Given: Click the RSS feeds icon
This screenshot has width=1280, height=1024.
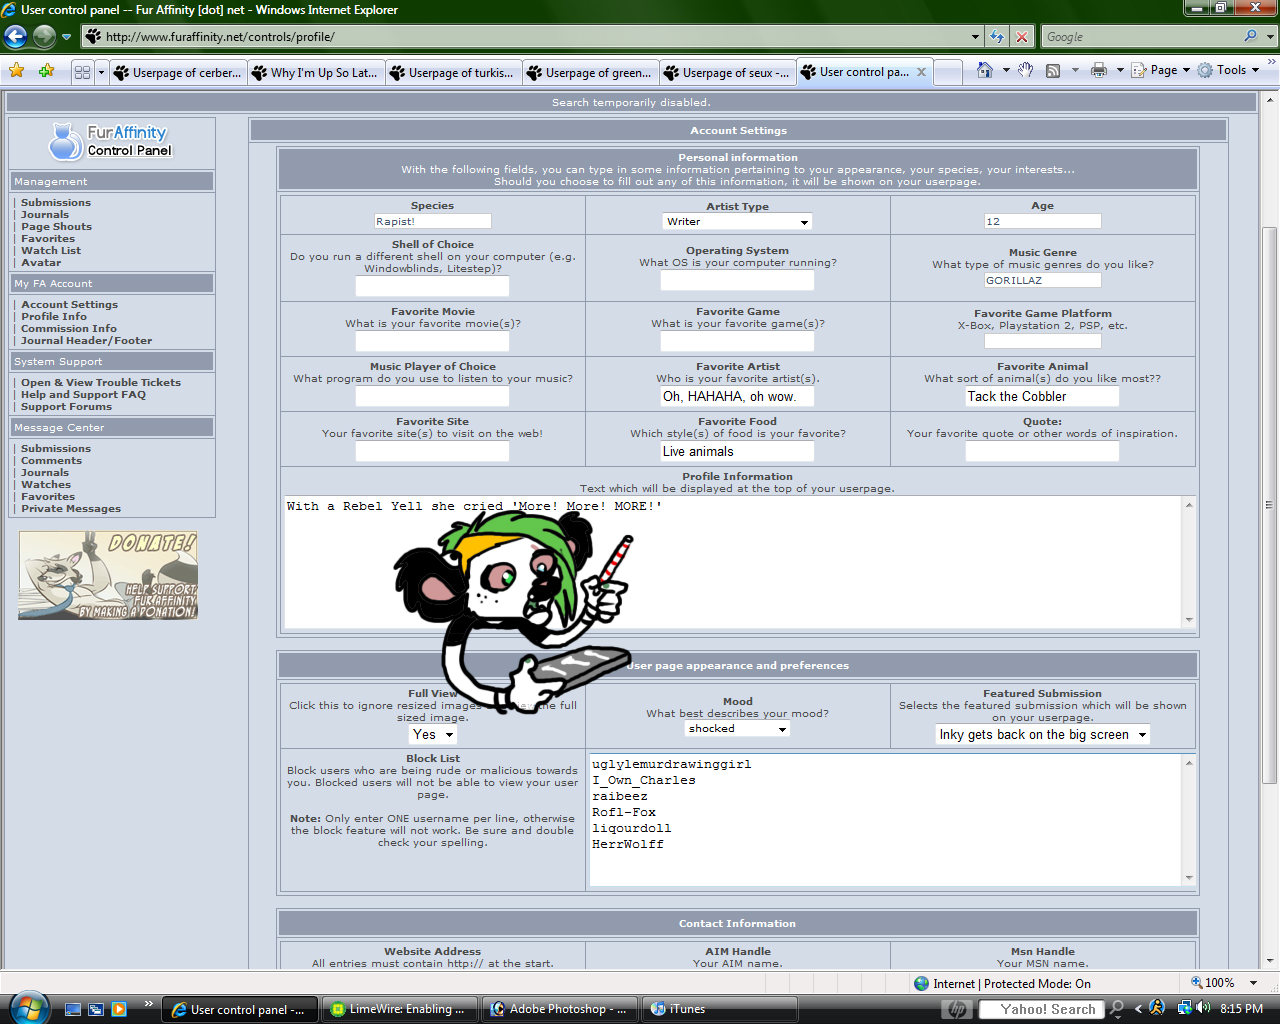Looking at the screenshot, I should (1053, 70).
